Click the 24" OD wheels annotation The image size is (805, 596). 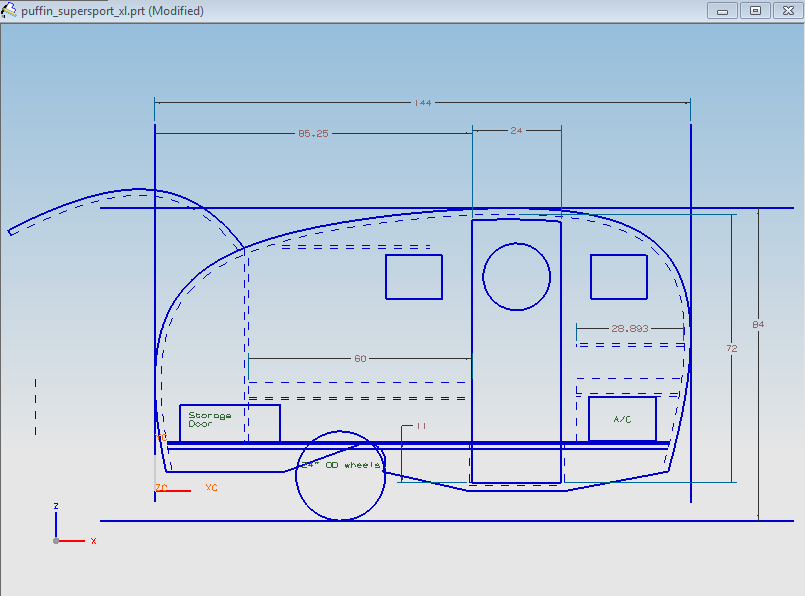(x=341, y=465)
